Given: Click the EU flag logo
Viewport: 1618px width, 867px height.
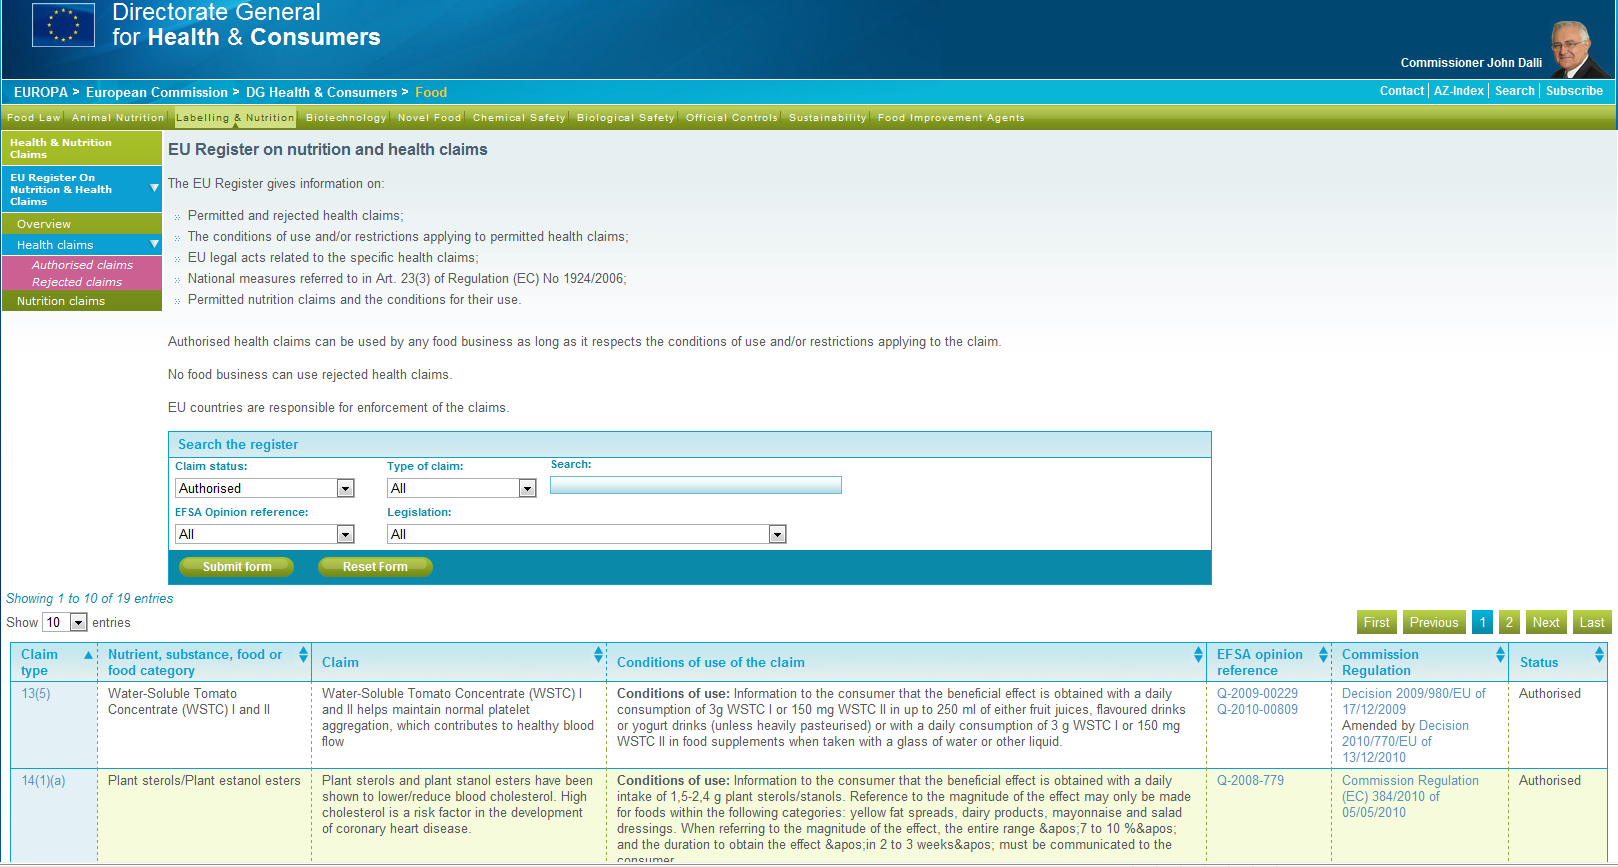Looking at the screenshot, I should coord(63,24).
